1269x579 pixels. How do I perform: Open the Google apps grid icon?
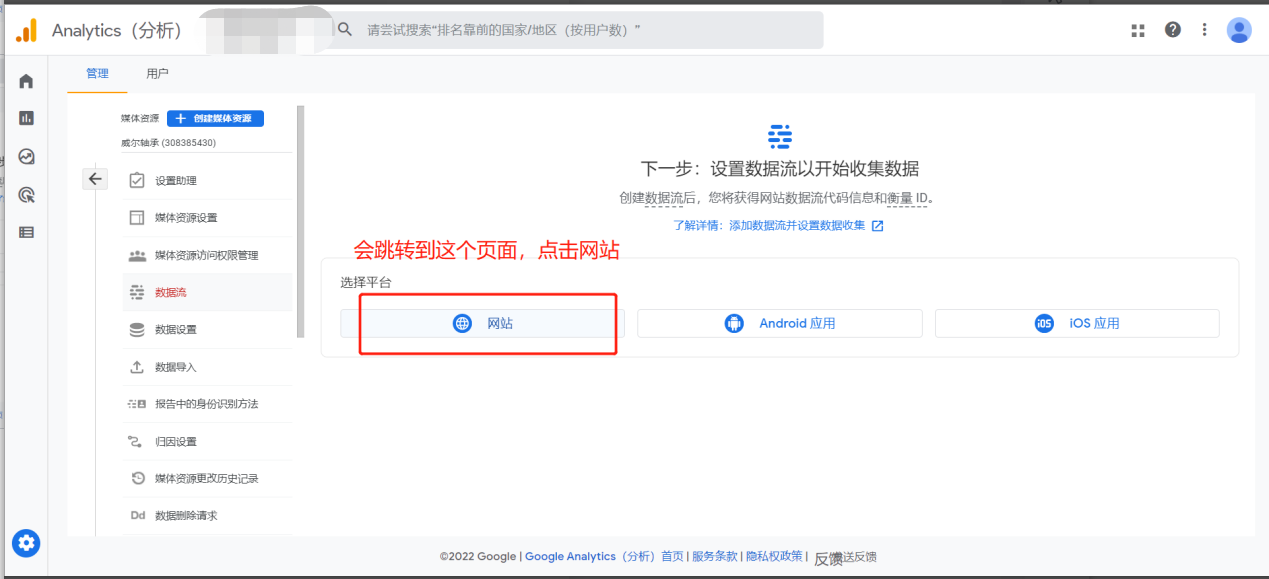click(x=1138, y=30)
